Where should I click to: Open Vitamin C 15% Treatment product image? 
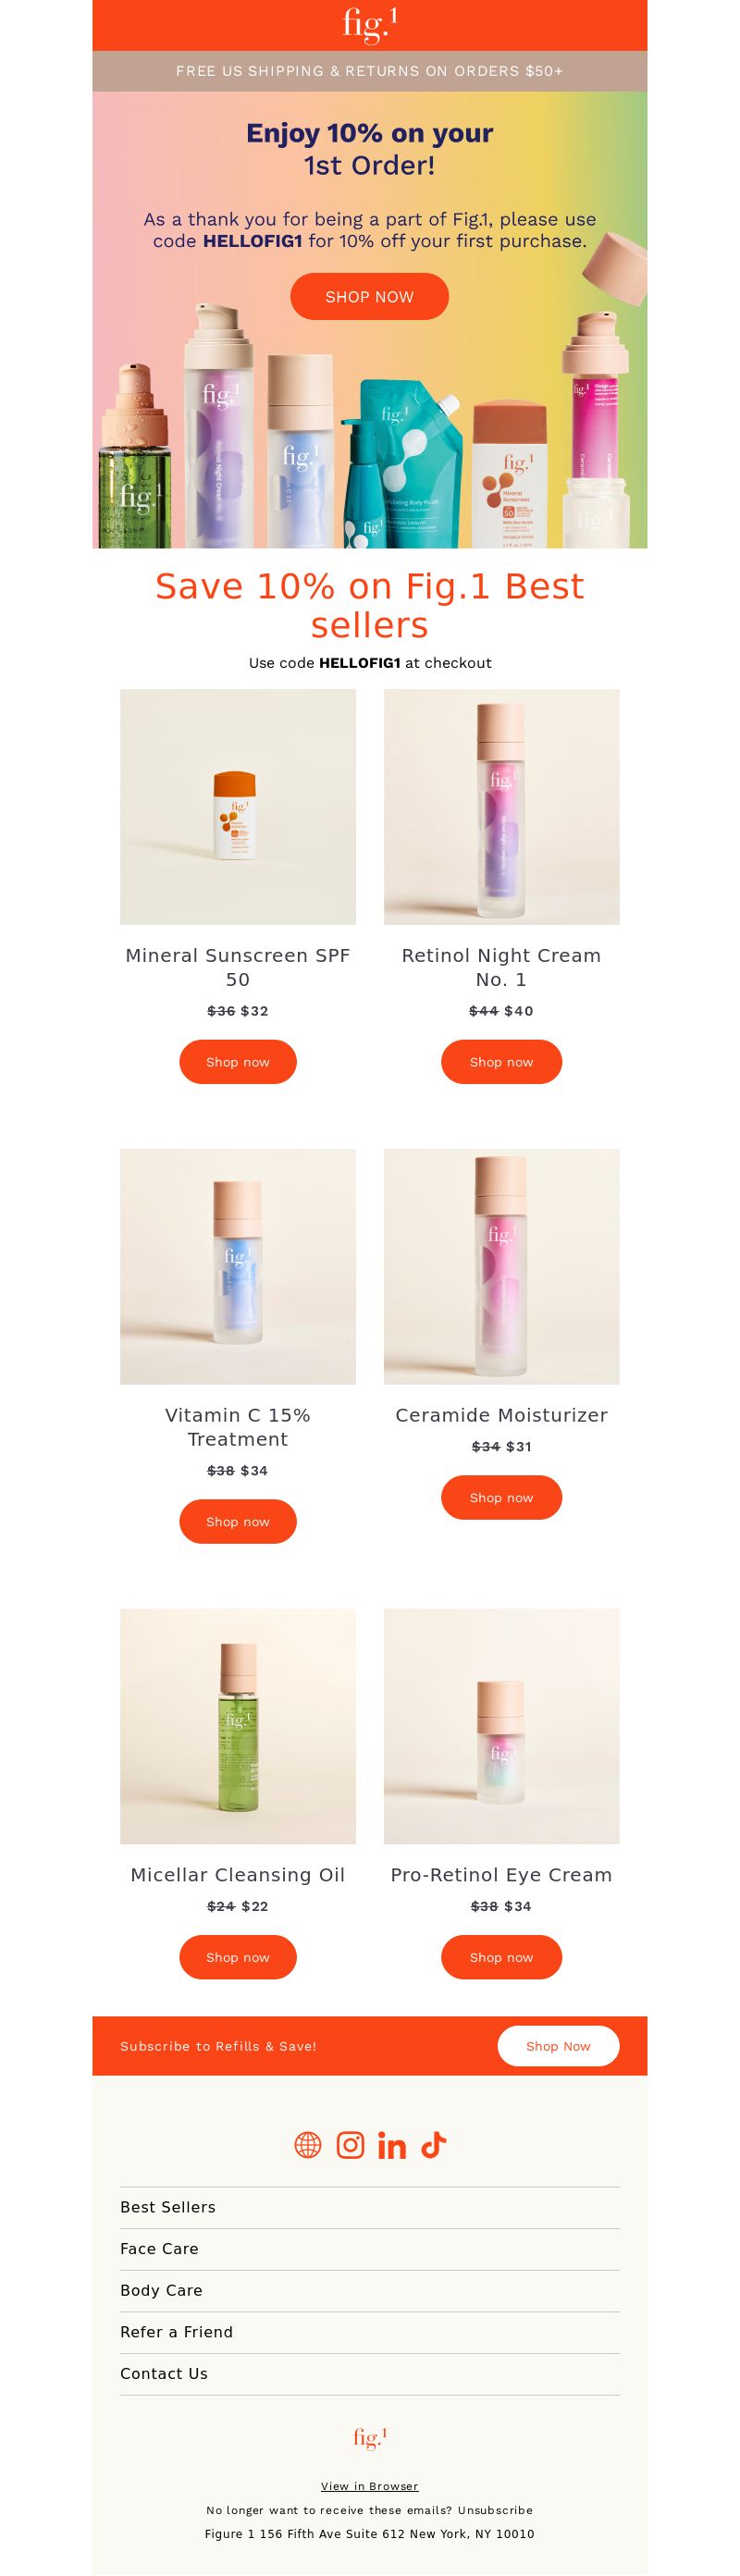[238, 1267]
